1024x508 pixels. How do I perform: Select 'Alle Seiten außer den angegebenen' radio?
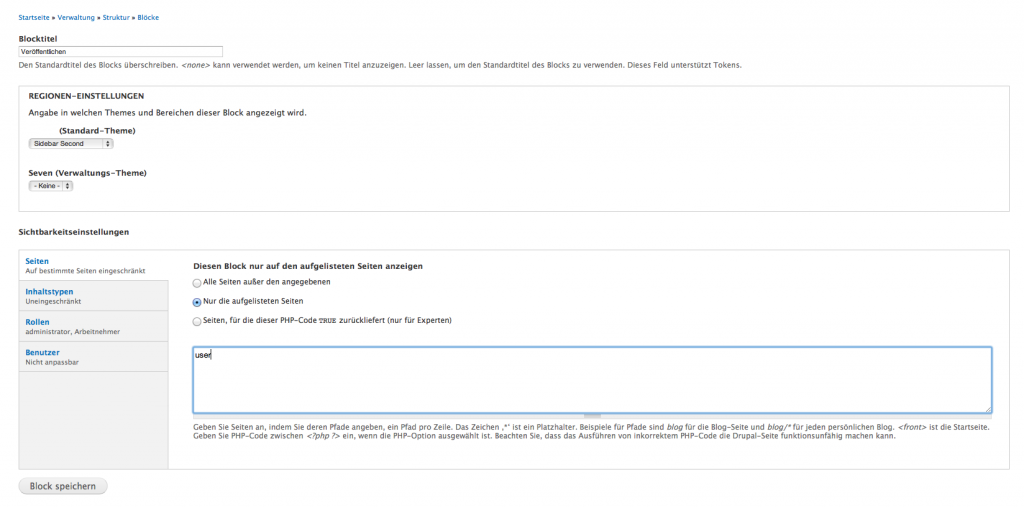(197, 282)
